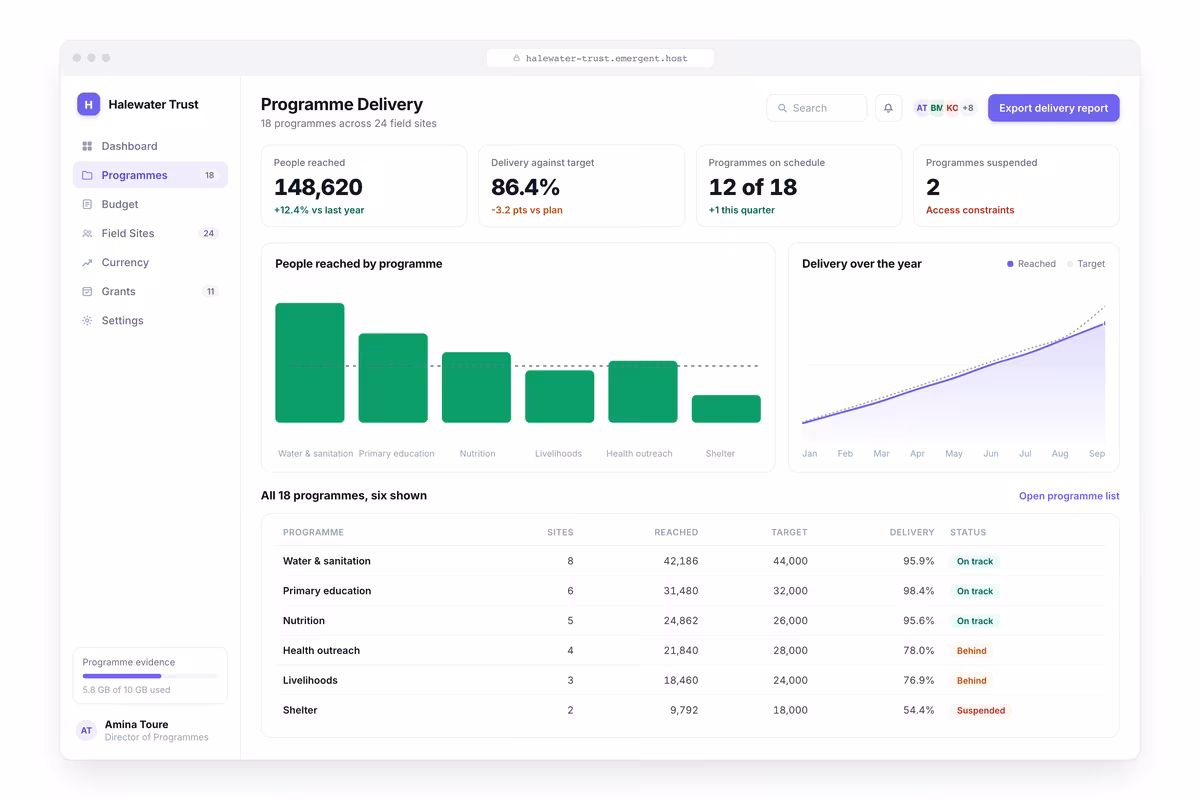Click the Settings gear icon

[x=87, y=320]
